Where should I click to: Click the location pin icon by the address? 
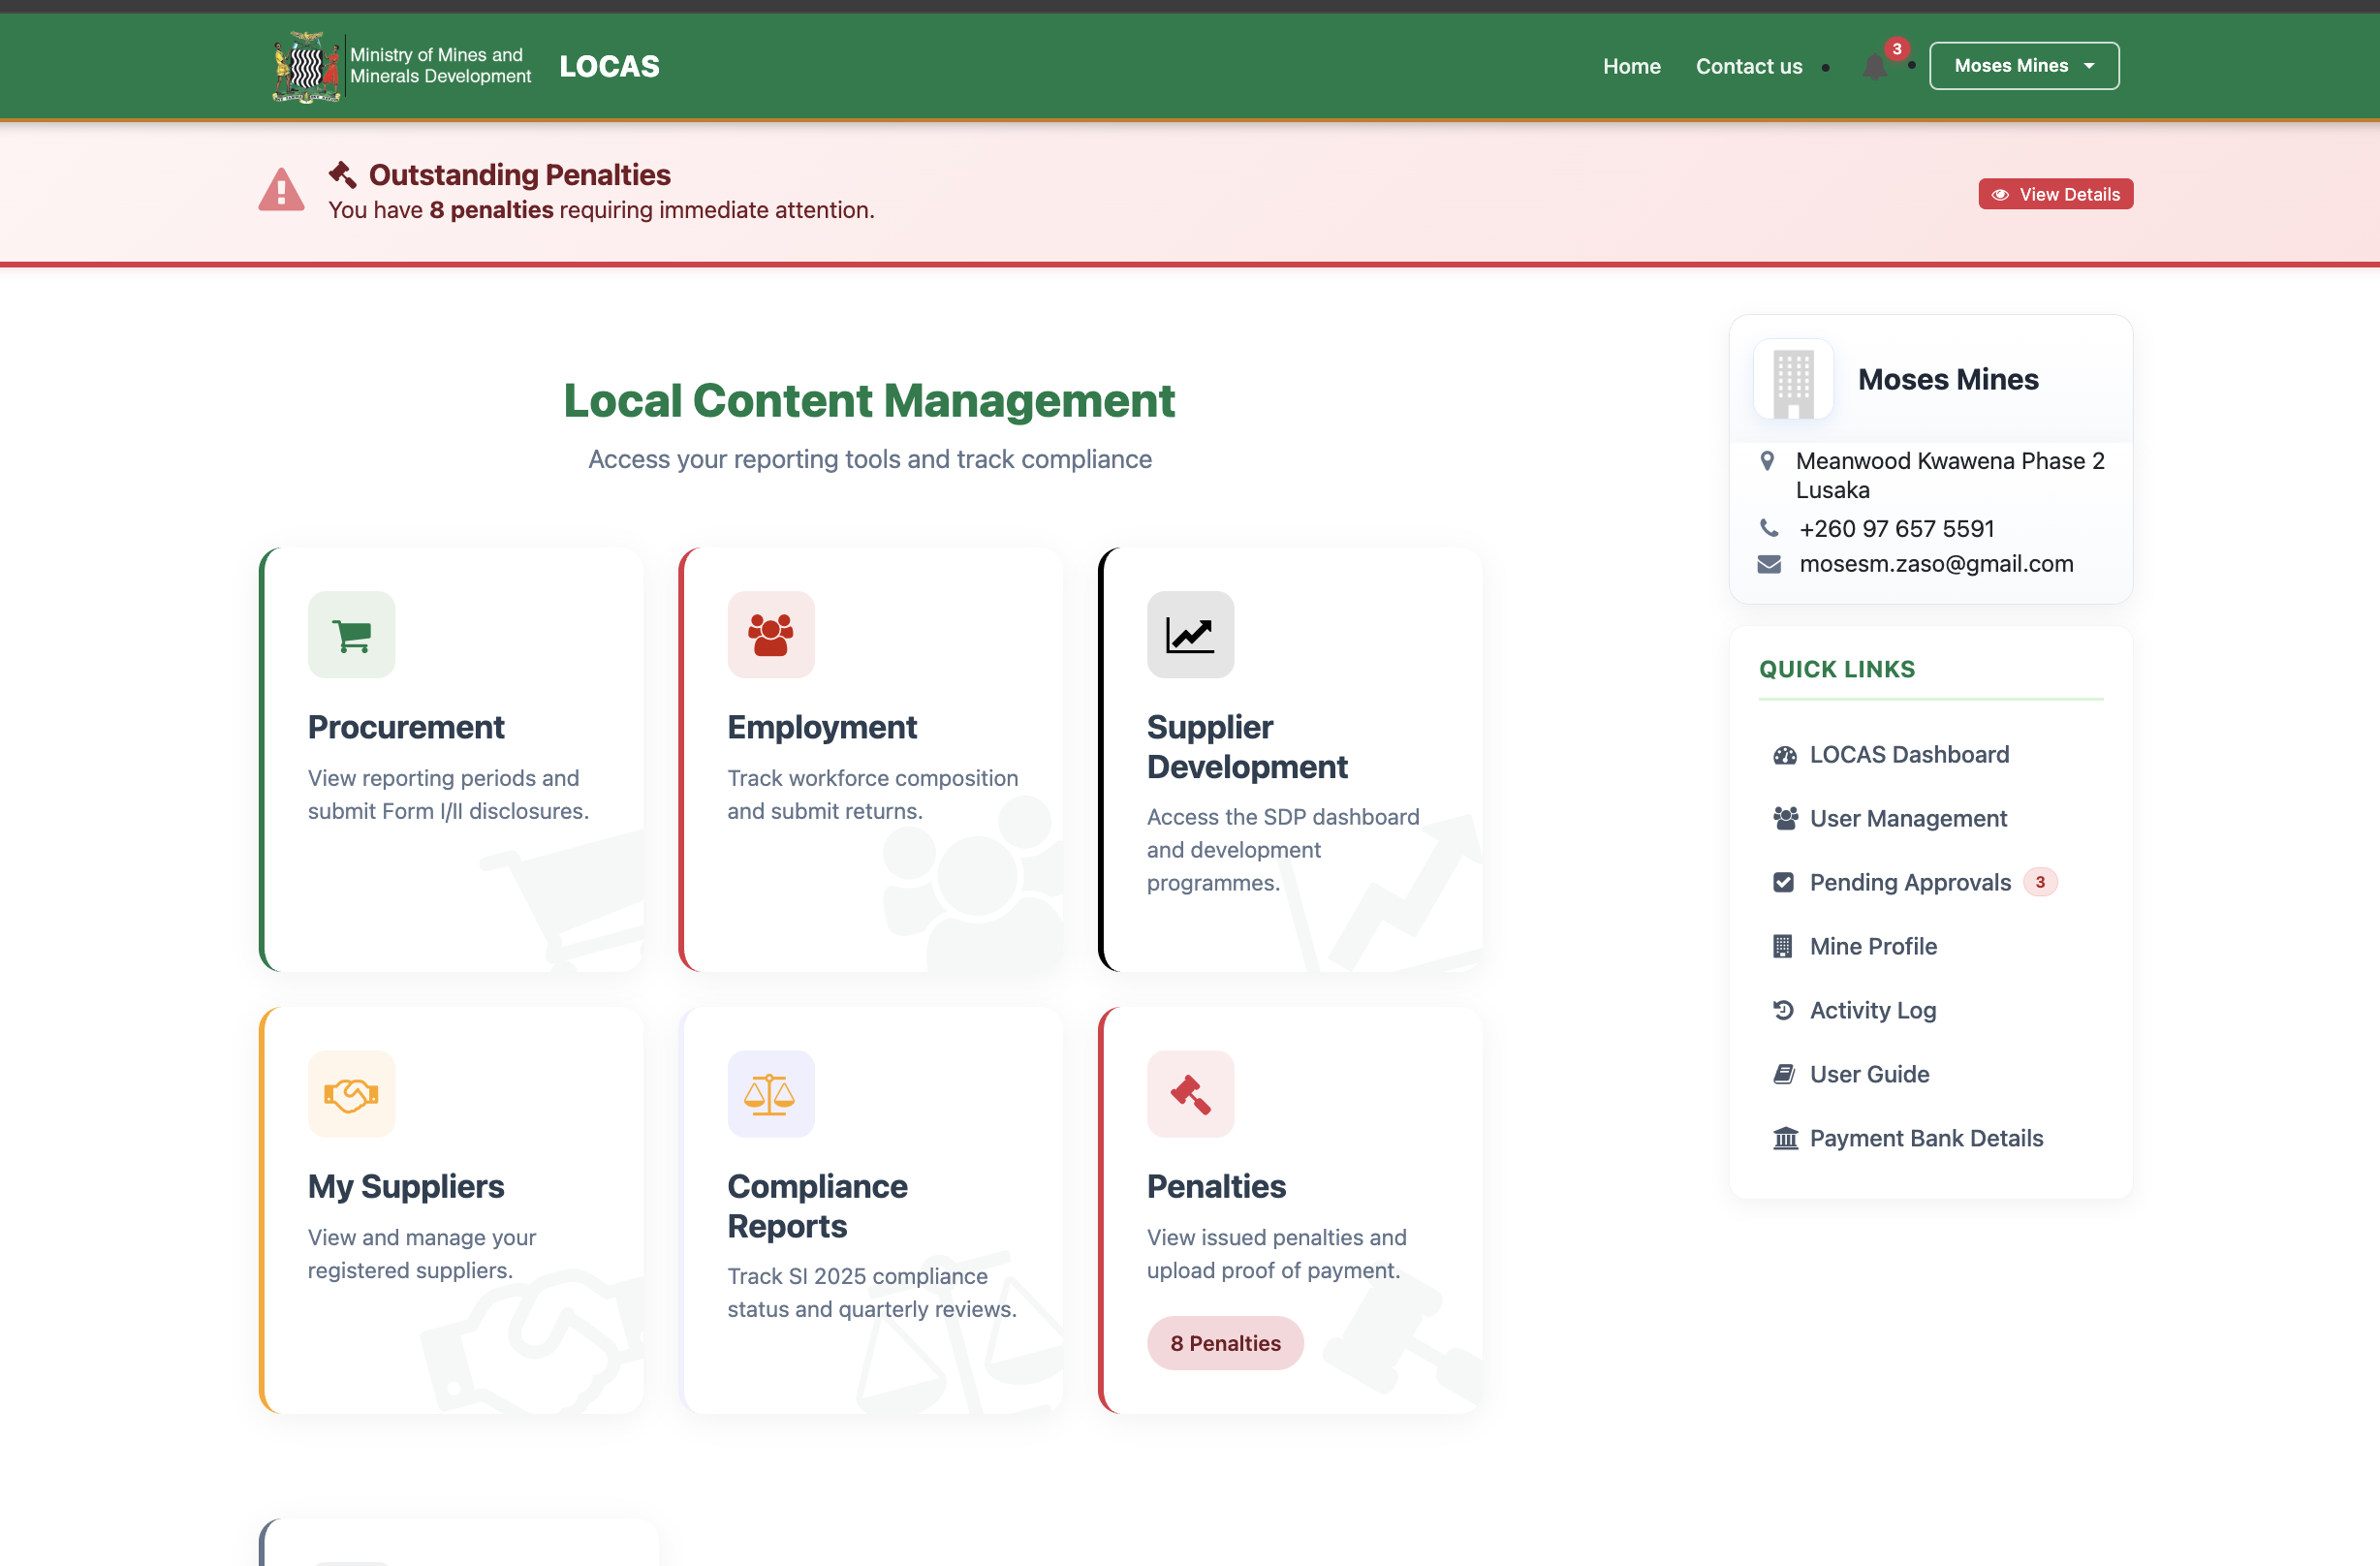[x=1767, y=461]
